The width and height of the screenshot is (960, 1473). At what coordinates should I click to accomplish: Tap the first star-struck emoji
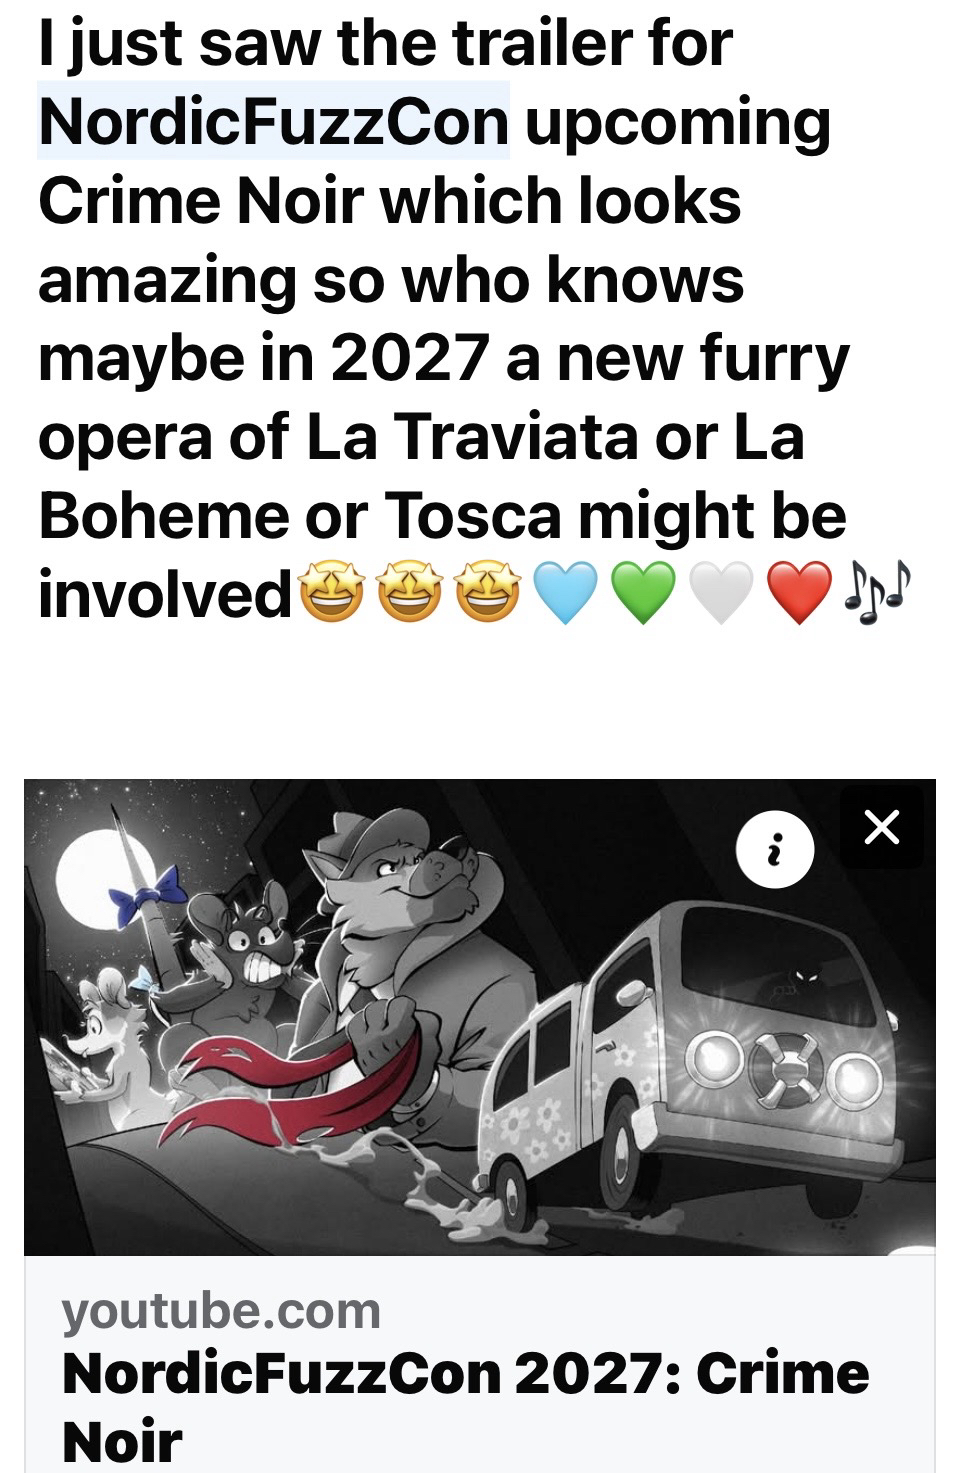332,594
